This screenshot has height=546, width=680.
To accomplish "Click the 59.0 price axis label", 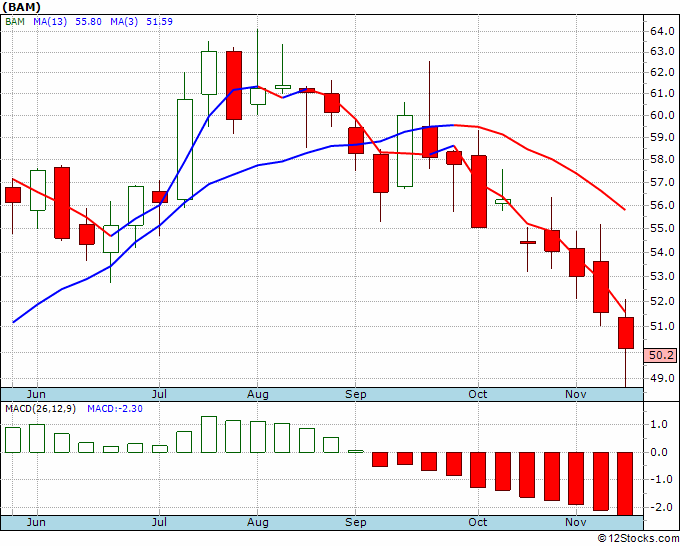I will (662, 137).
